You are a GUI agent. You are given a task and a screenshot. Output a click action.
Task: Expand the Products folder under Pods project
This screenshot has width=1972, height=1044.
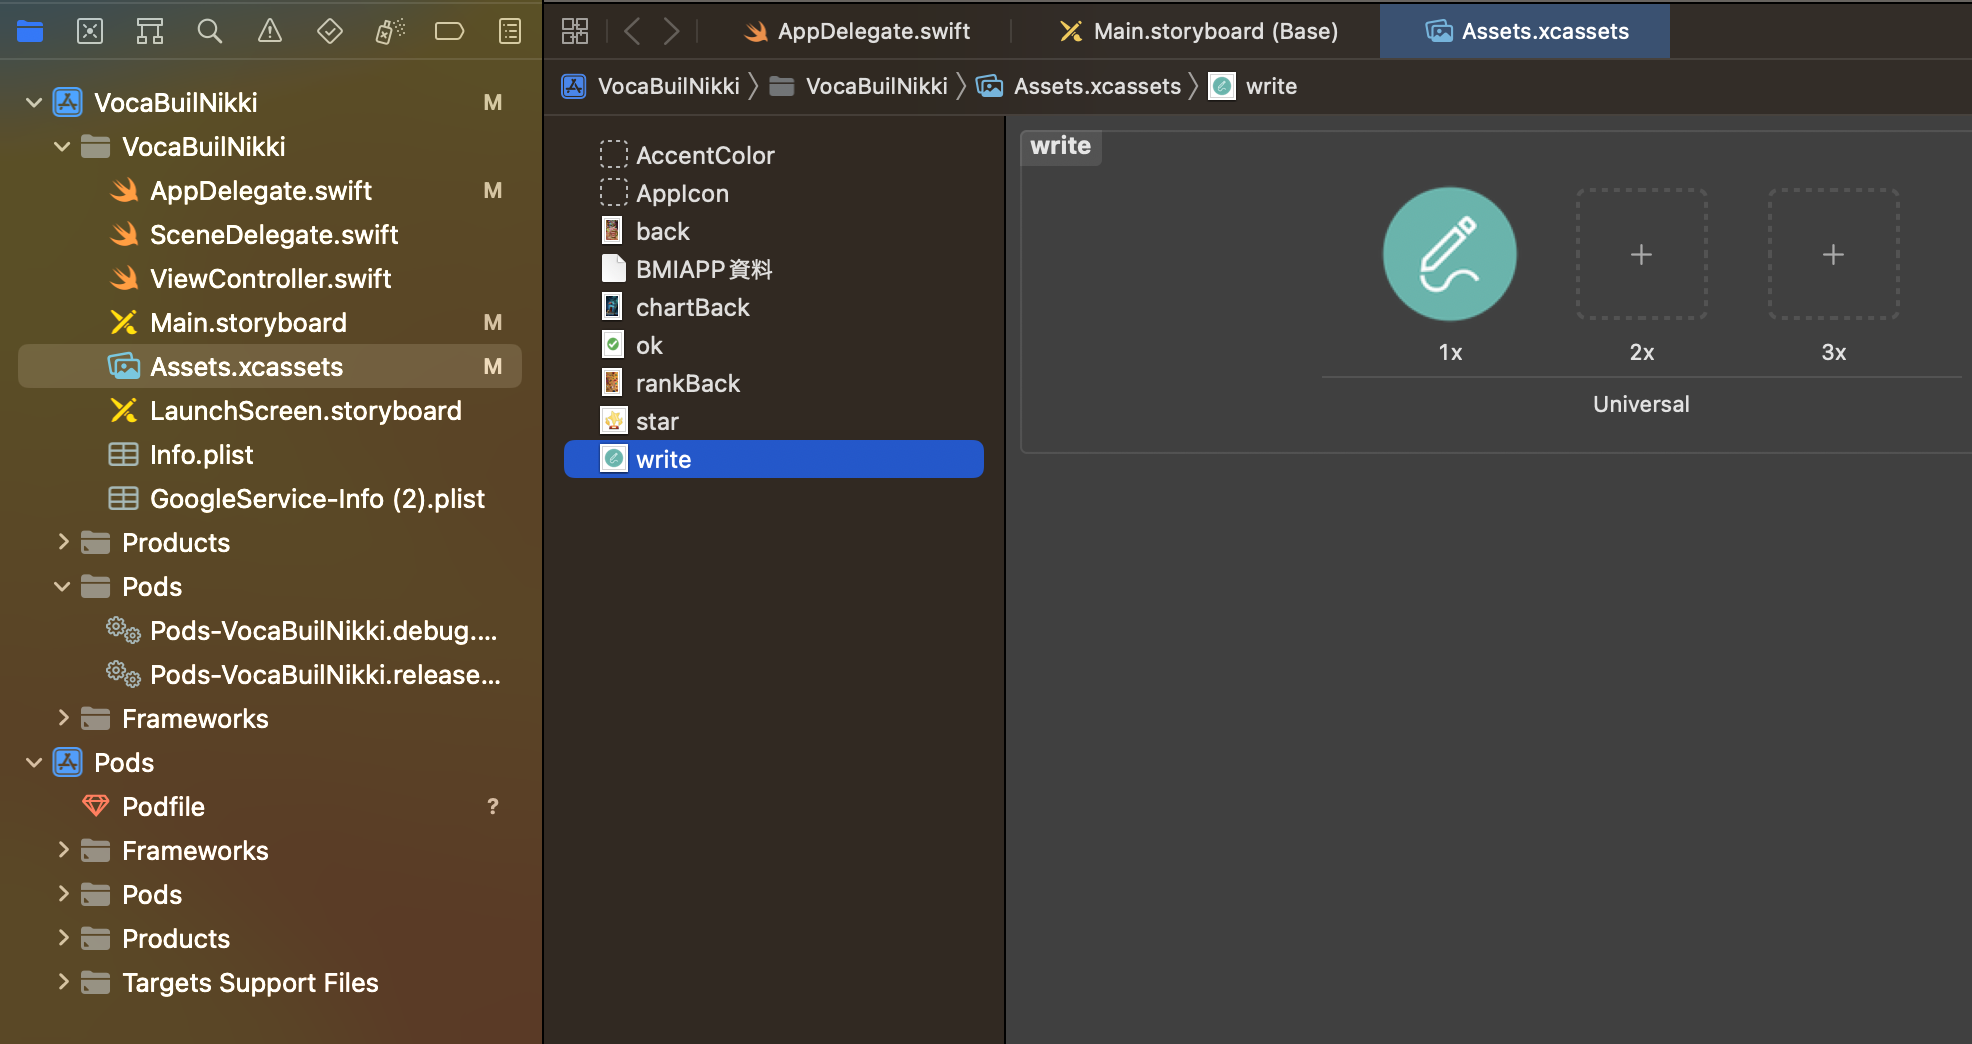(62, 939)
